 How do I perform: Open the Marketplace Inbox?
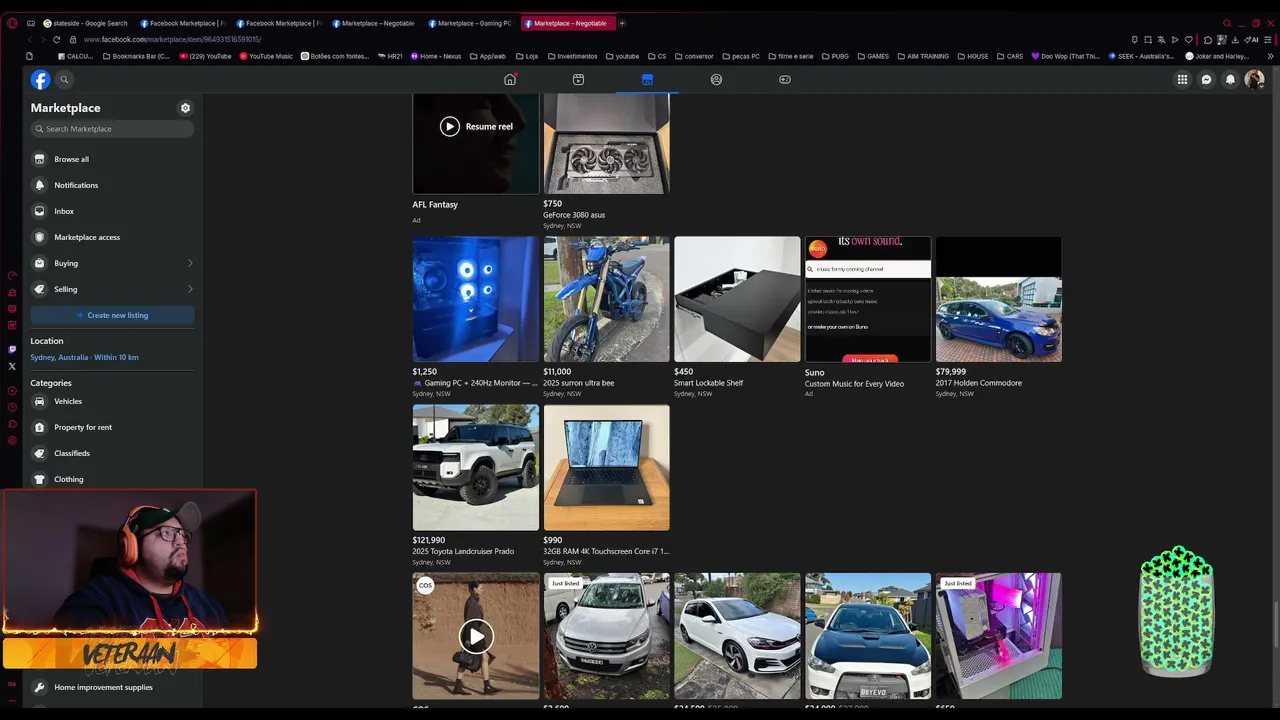pyautogui.click(x=112, y=211)
